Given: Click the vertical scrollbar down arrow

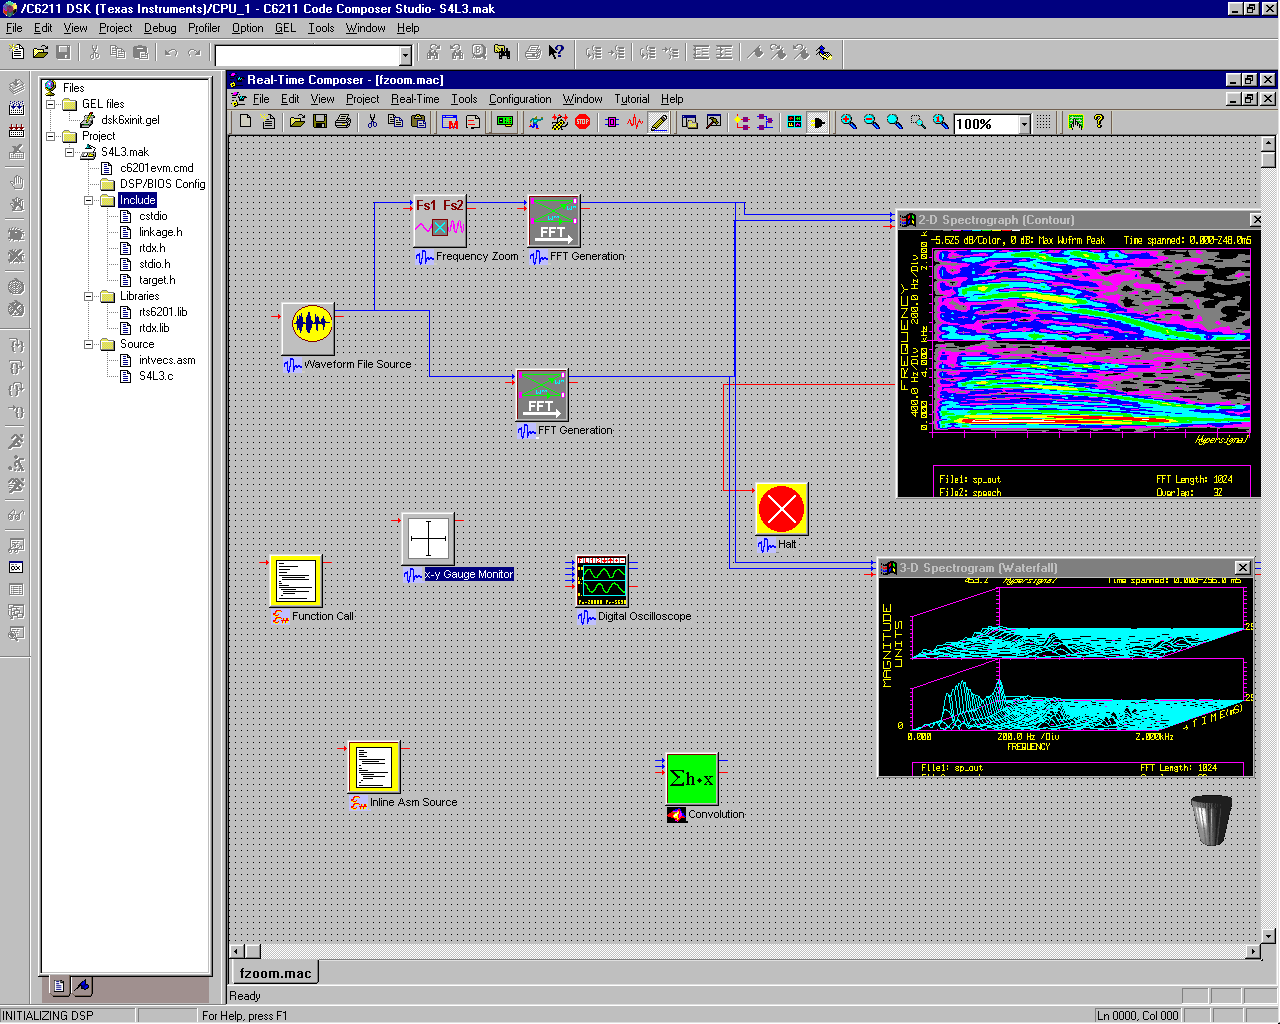Looking at the screenshot, I should tap(1269, 937).
